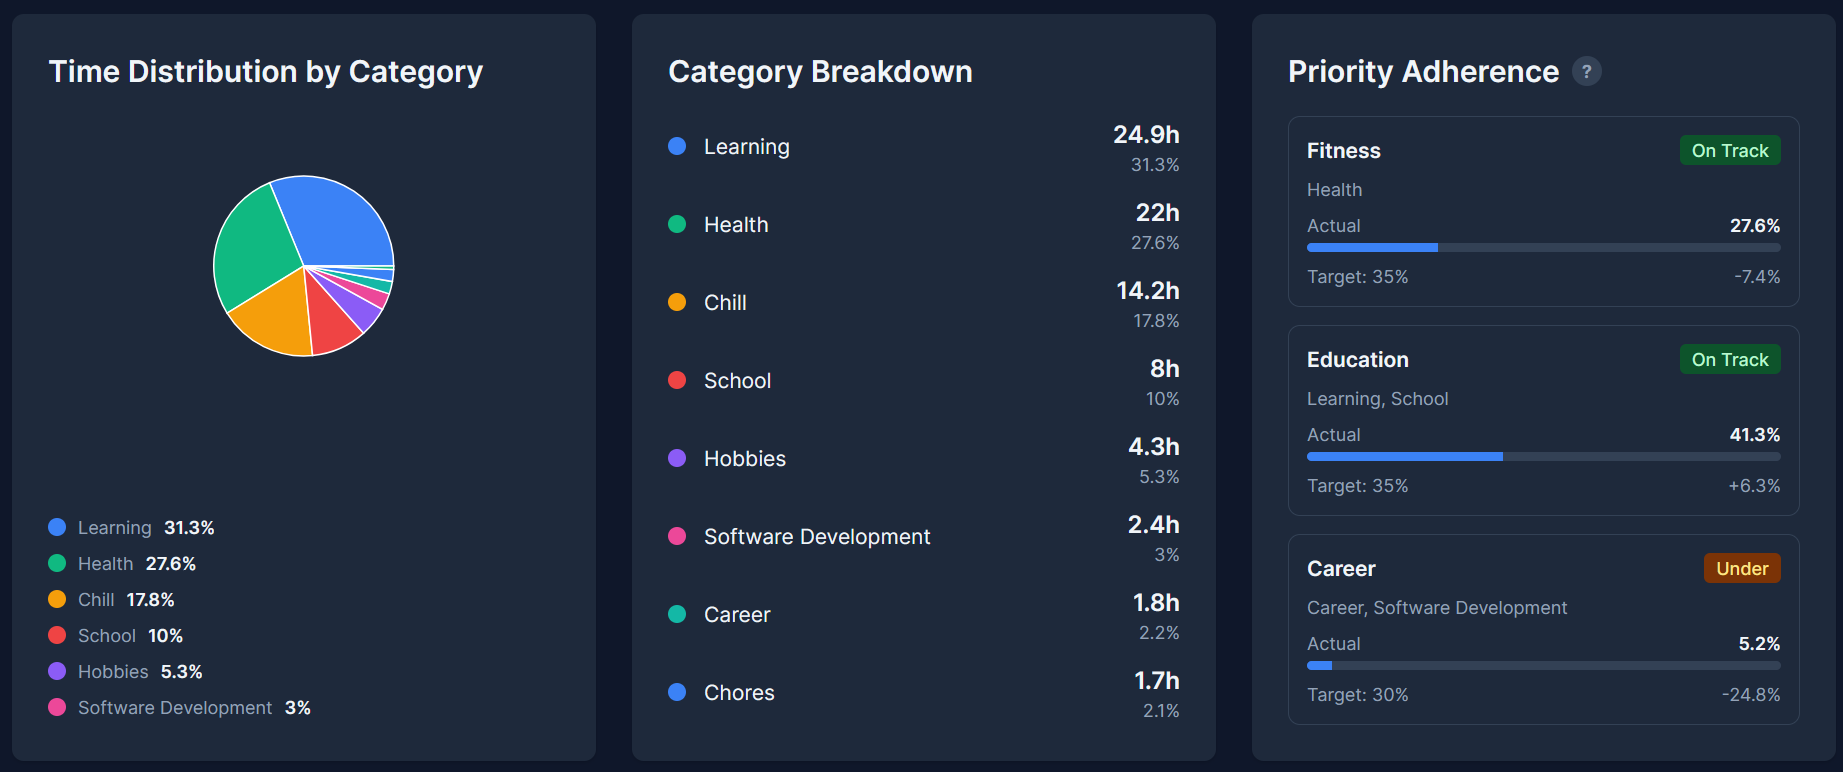Screen dimensions: 1843x772
Task: Select the Time Distribution by Category title
Action: [x=266, y=71]
